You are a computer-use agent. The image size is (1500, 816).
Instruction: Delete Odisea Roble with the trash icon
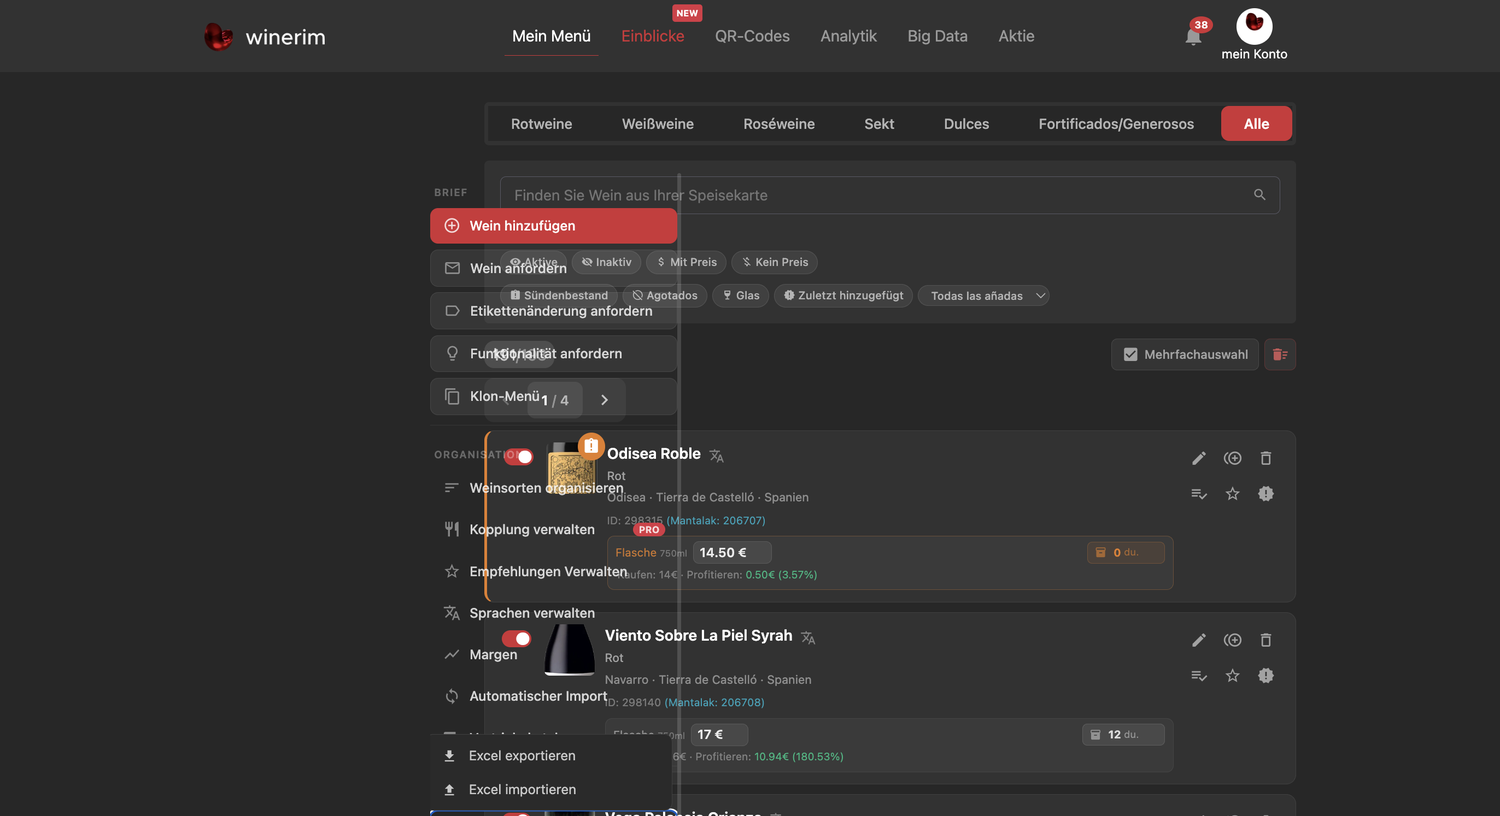click(1266, 458)
